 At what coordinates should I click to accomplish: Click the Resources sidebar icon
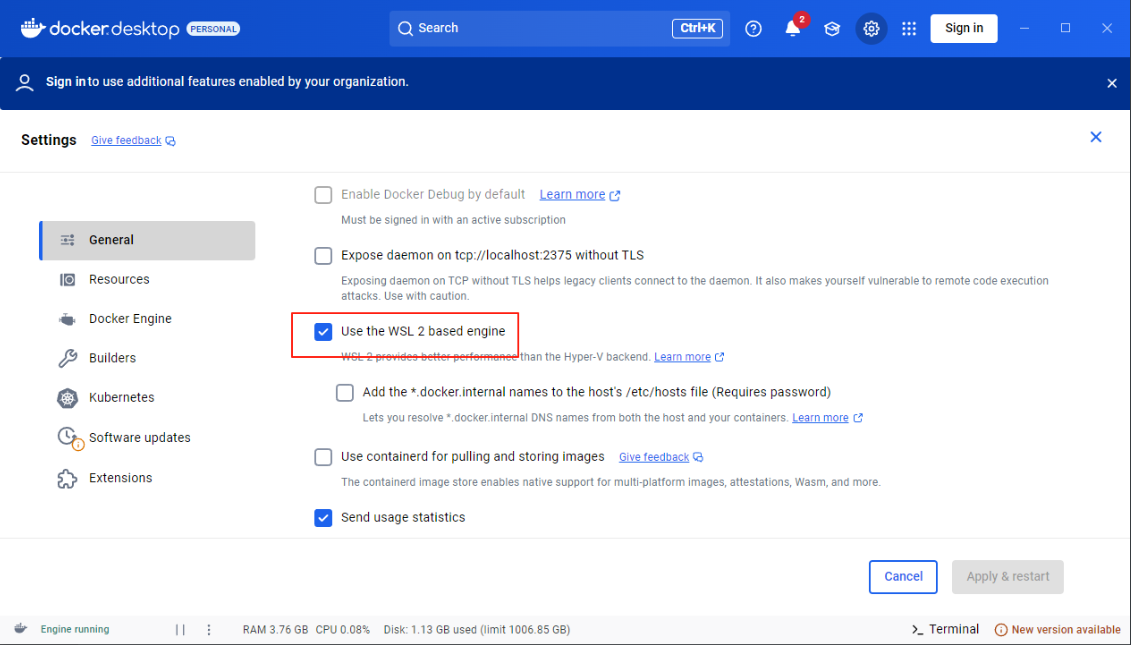coord(67,279)
